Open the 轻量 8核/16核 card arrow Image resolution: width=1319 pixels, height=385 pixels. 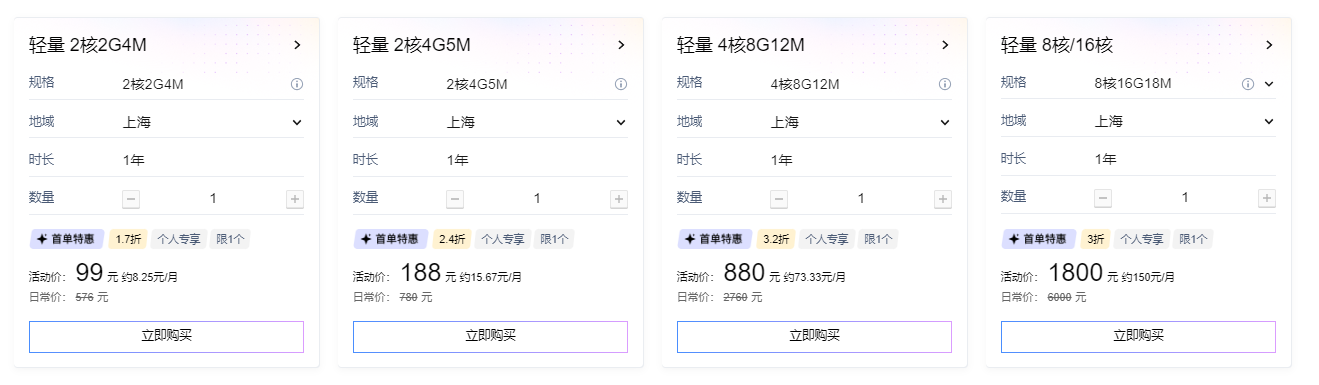(1269, 45)
